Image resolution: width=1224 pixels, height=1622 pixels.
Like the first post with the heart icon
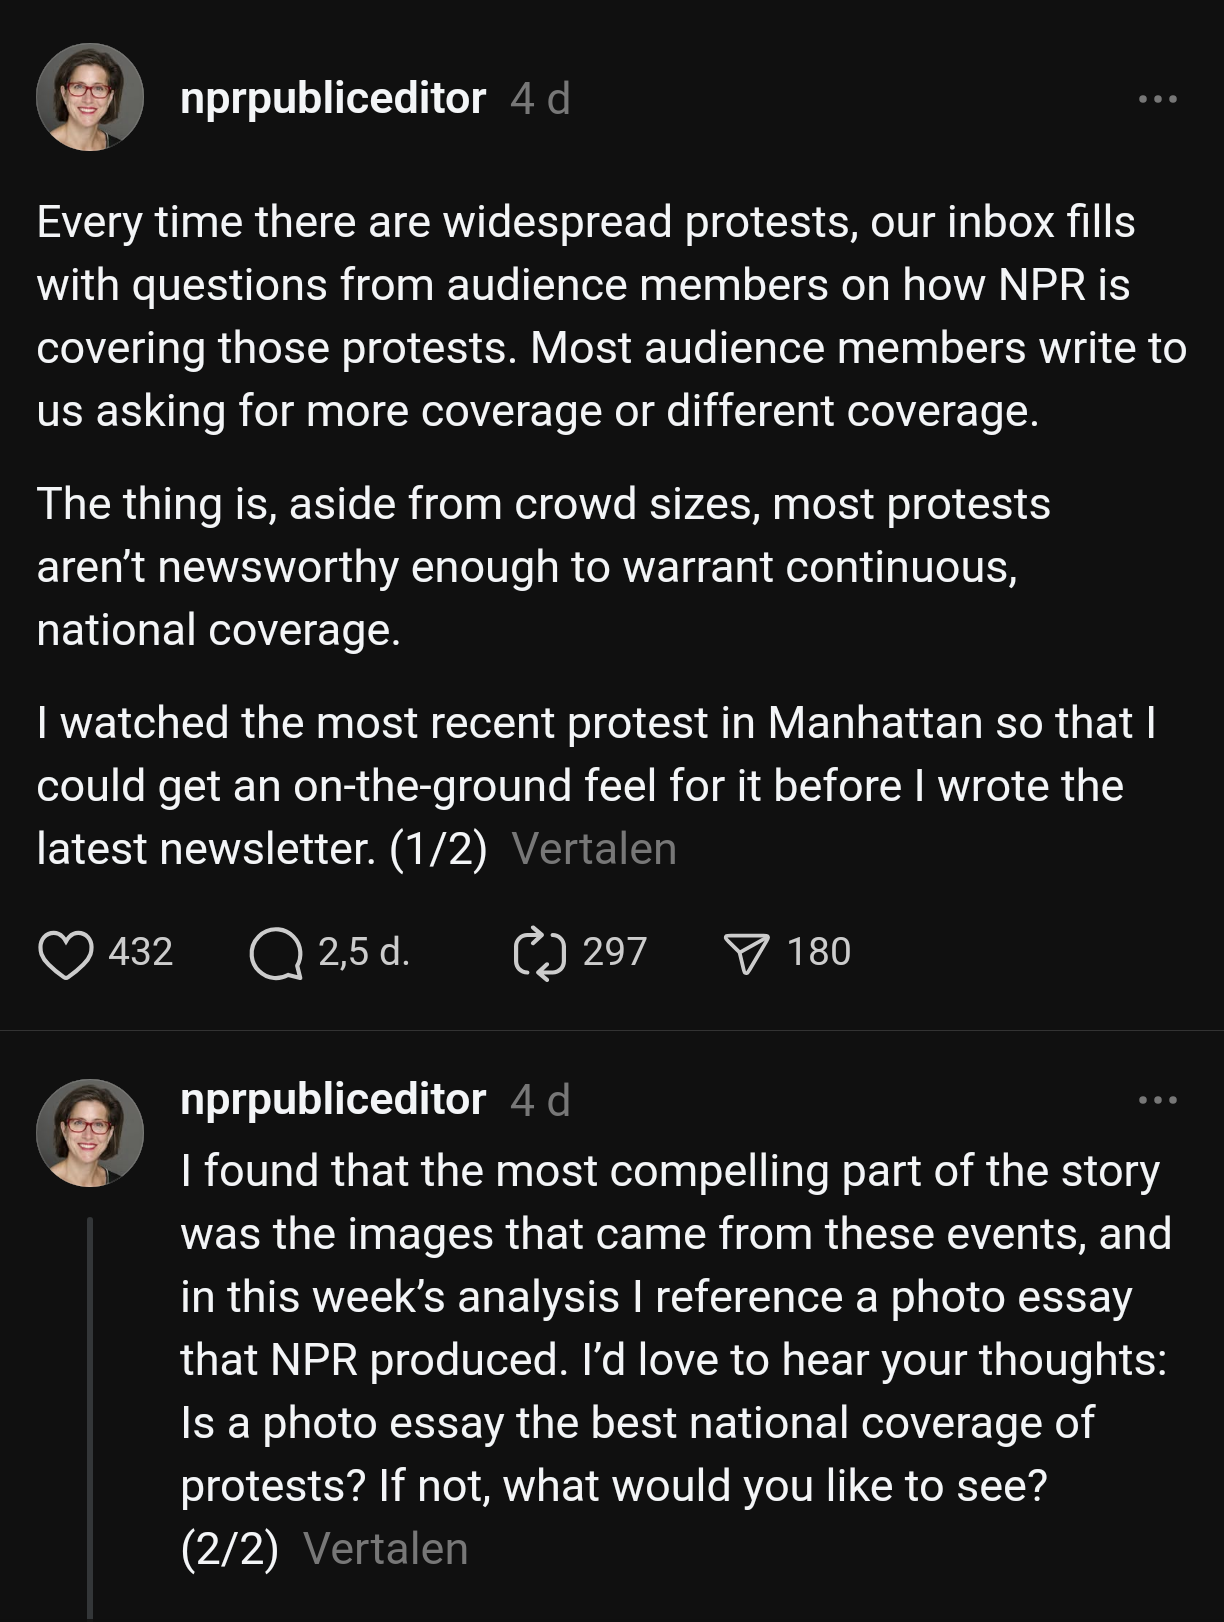click(x=66, y=953)
